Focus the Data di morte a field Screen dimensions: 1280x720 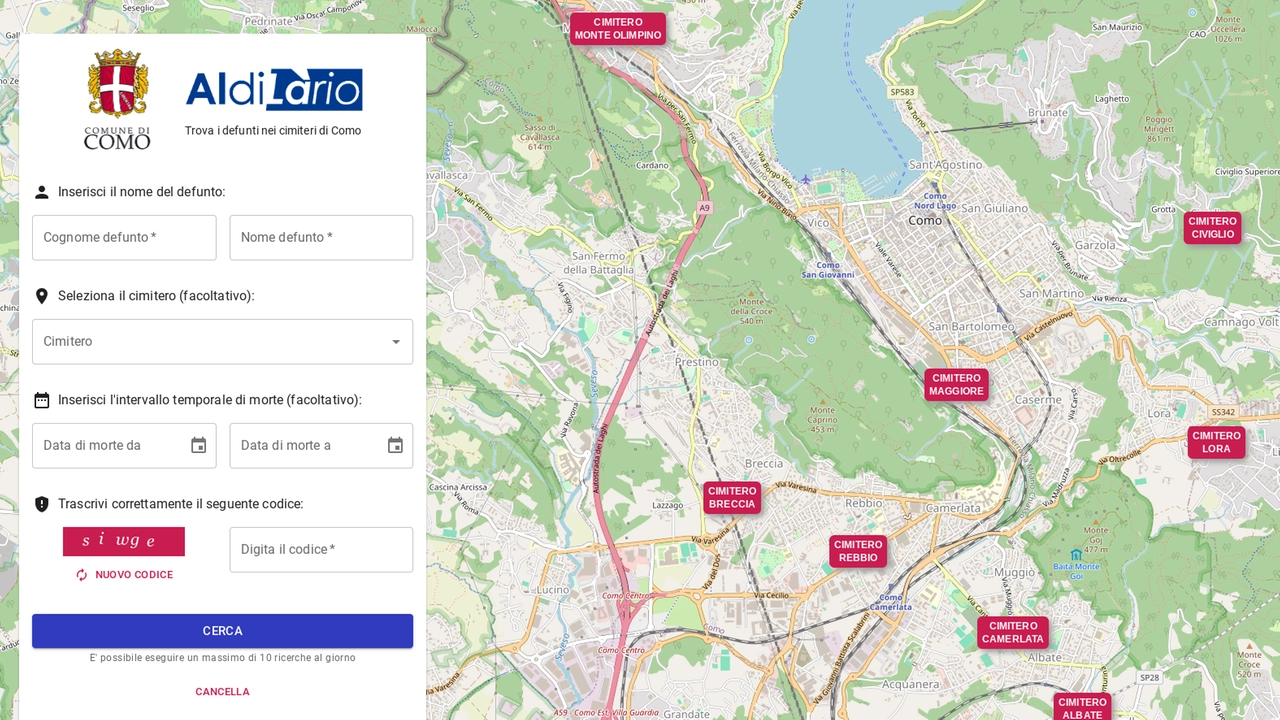coord(321,445)
